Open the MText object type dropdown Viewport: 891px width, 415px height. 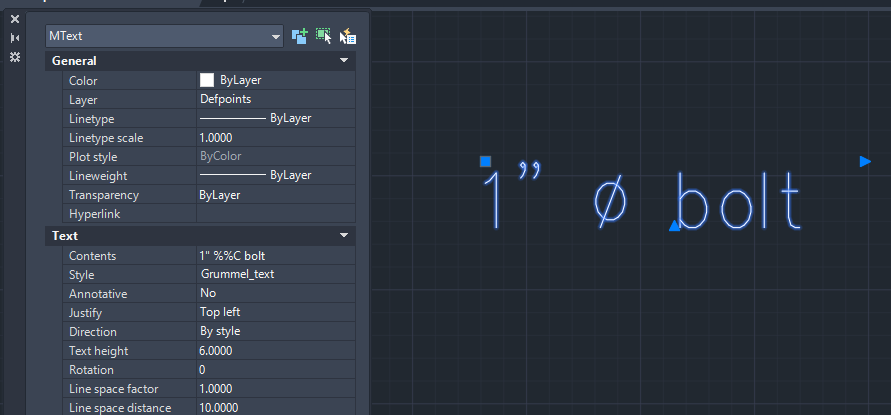click(164, 36)
